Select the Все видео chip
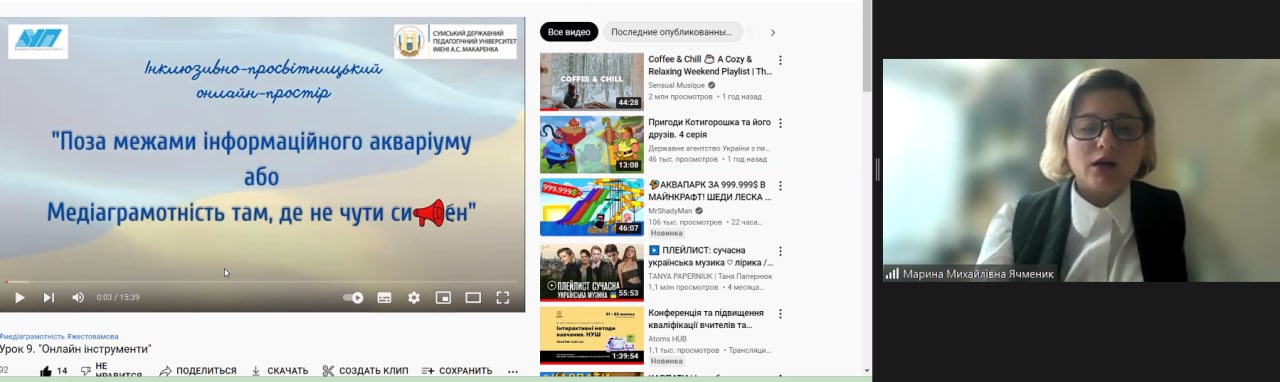Image resolution: width=1280 pixels, height=382 pixels. click(569, 32)
